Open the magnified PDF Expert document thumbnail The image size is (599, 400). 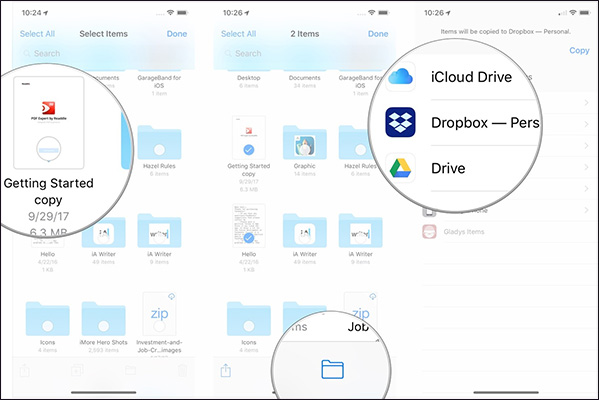tap(49, 122)
